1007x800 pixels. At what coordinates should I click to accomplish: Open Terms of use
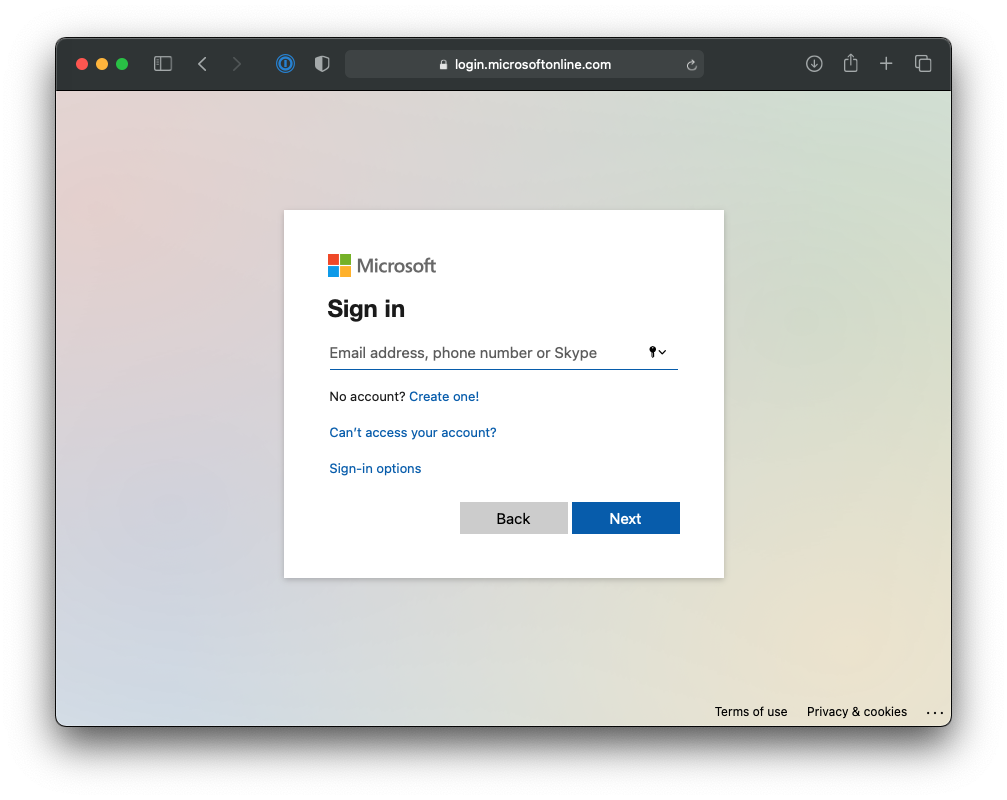click(x=751, y=712)
